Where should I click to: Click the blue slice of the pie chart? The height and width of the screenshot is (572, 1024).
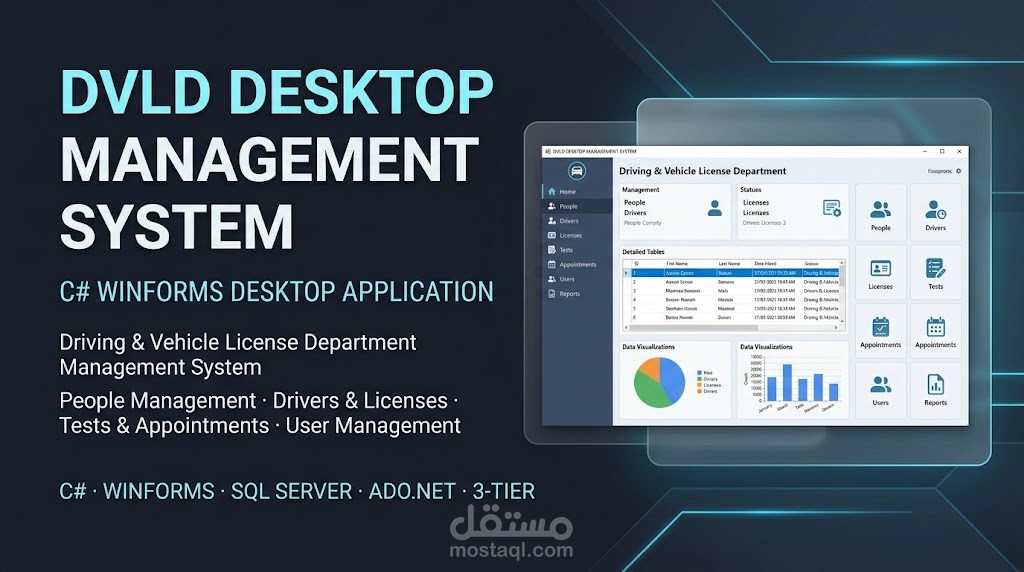point(673,379)
